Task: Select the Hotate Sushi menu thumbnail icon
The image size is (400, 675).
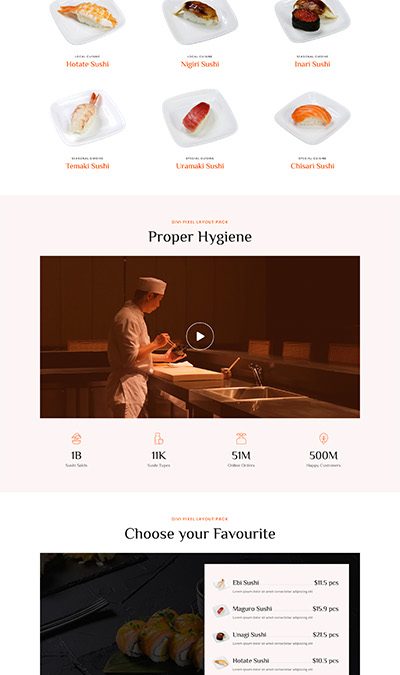Action: [x=220, y=662]
